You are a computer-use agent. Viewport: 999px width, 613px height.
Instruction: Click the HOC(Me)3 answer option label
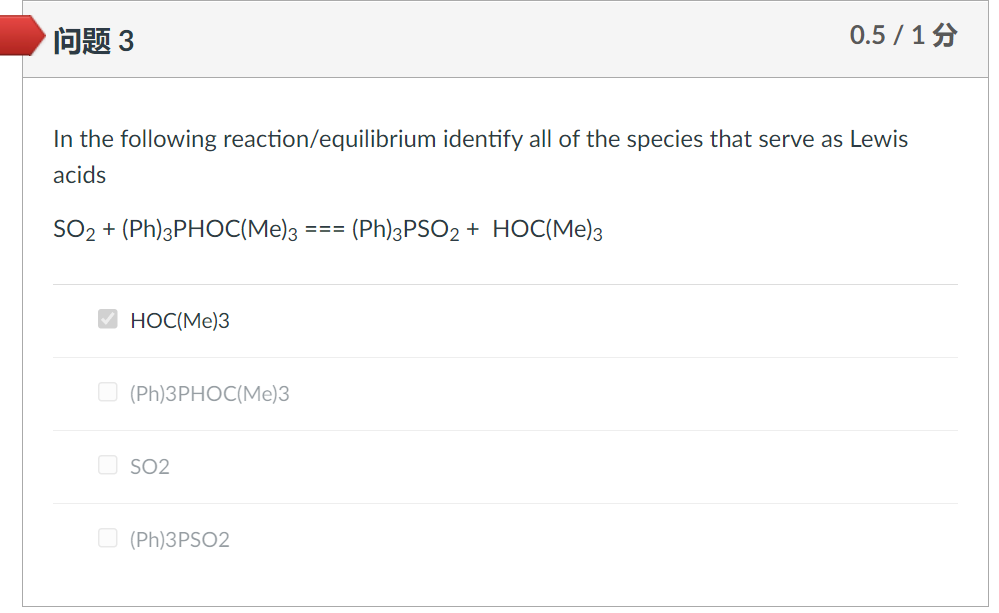(x=180, y=321)
